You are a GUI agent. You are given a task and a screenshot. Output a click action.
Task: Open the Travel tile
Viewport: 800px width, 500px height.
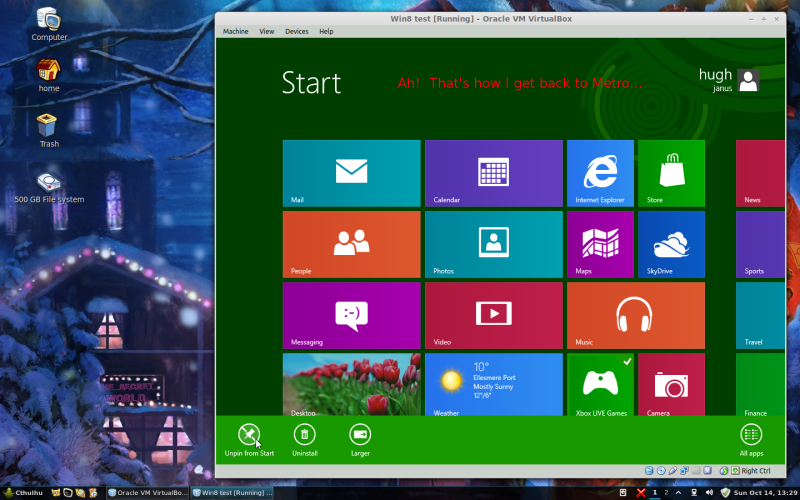click(760, 315)
